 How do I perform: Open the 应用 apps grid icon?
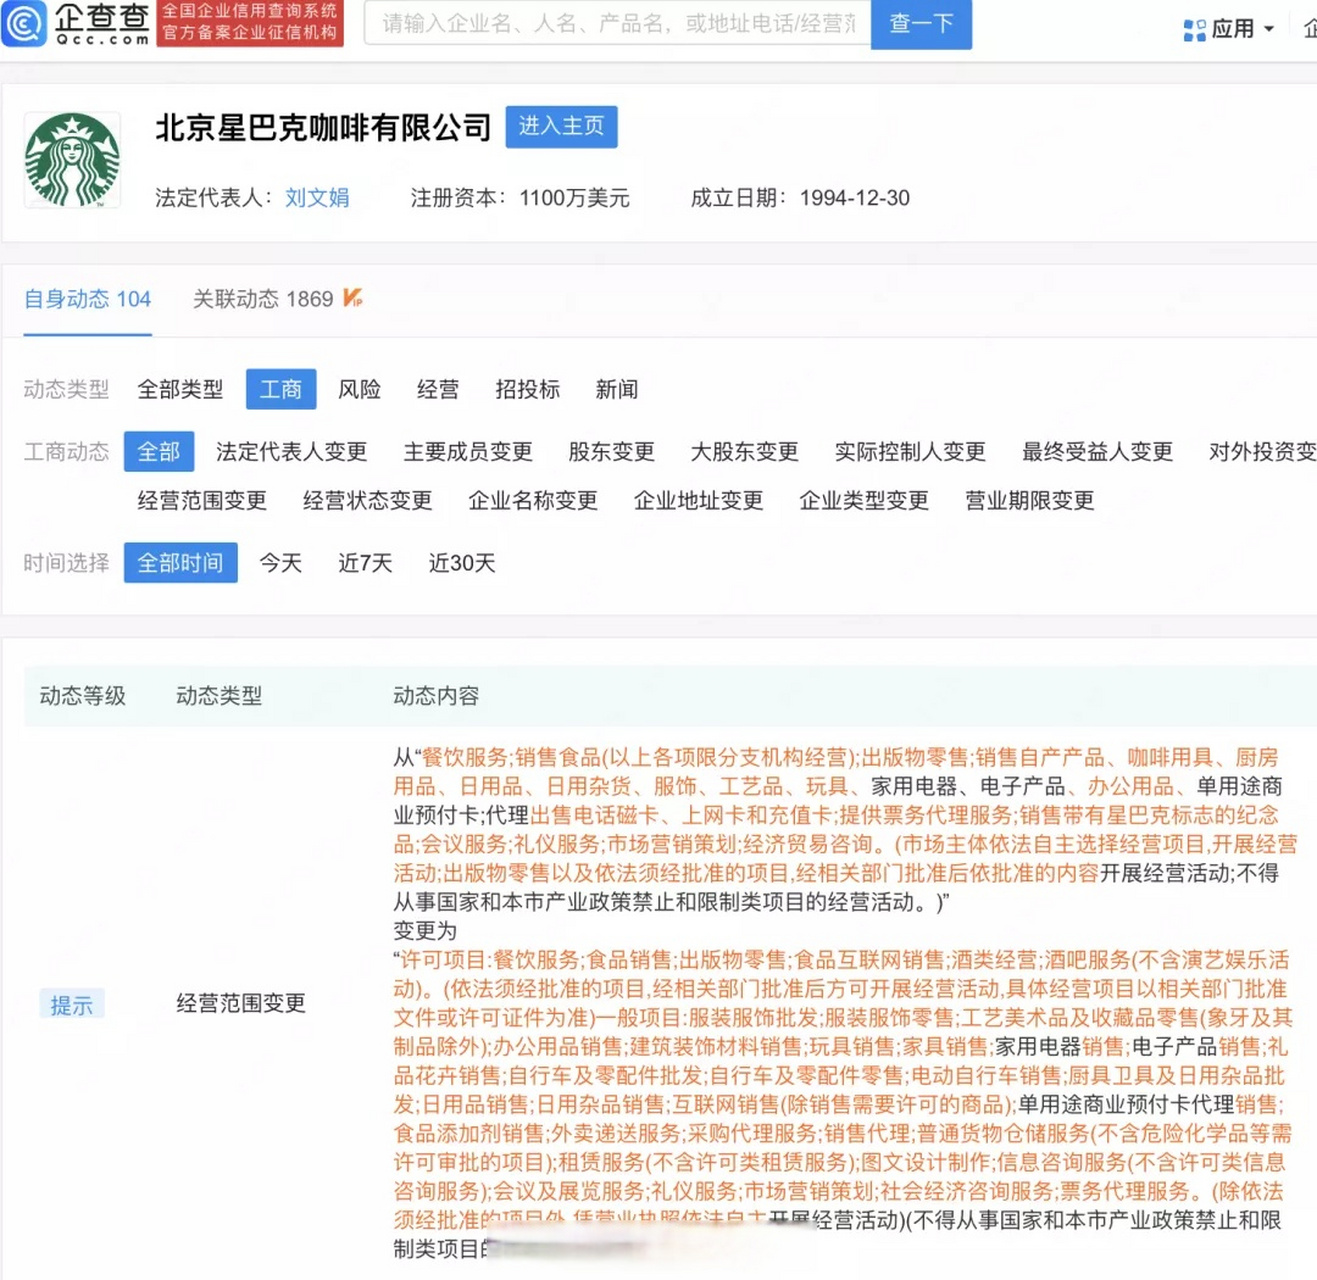tap(1193, 29)
